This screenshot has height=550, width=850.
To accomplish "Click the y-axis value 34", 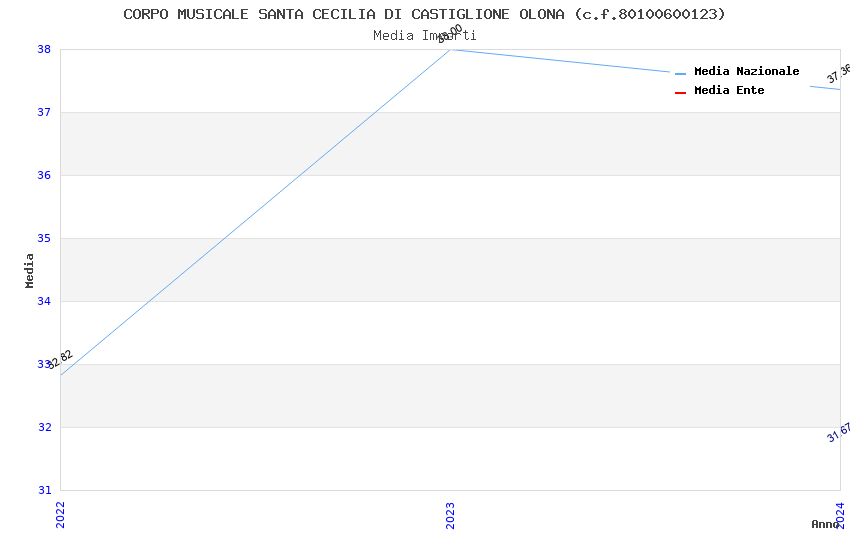I will [44, 301].
